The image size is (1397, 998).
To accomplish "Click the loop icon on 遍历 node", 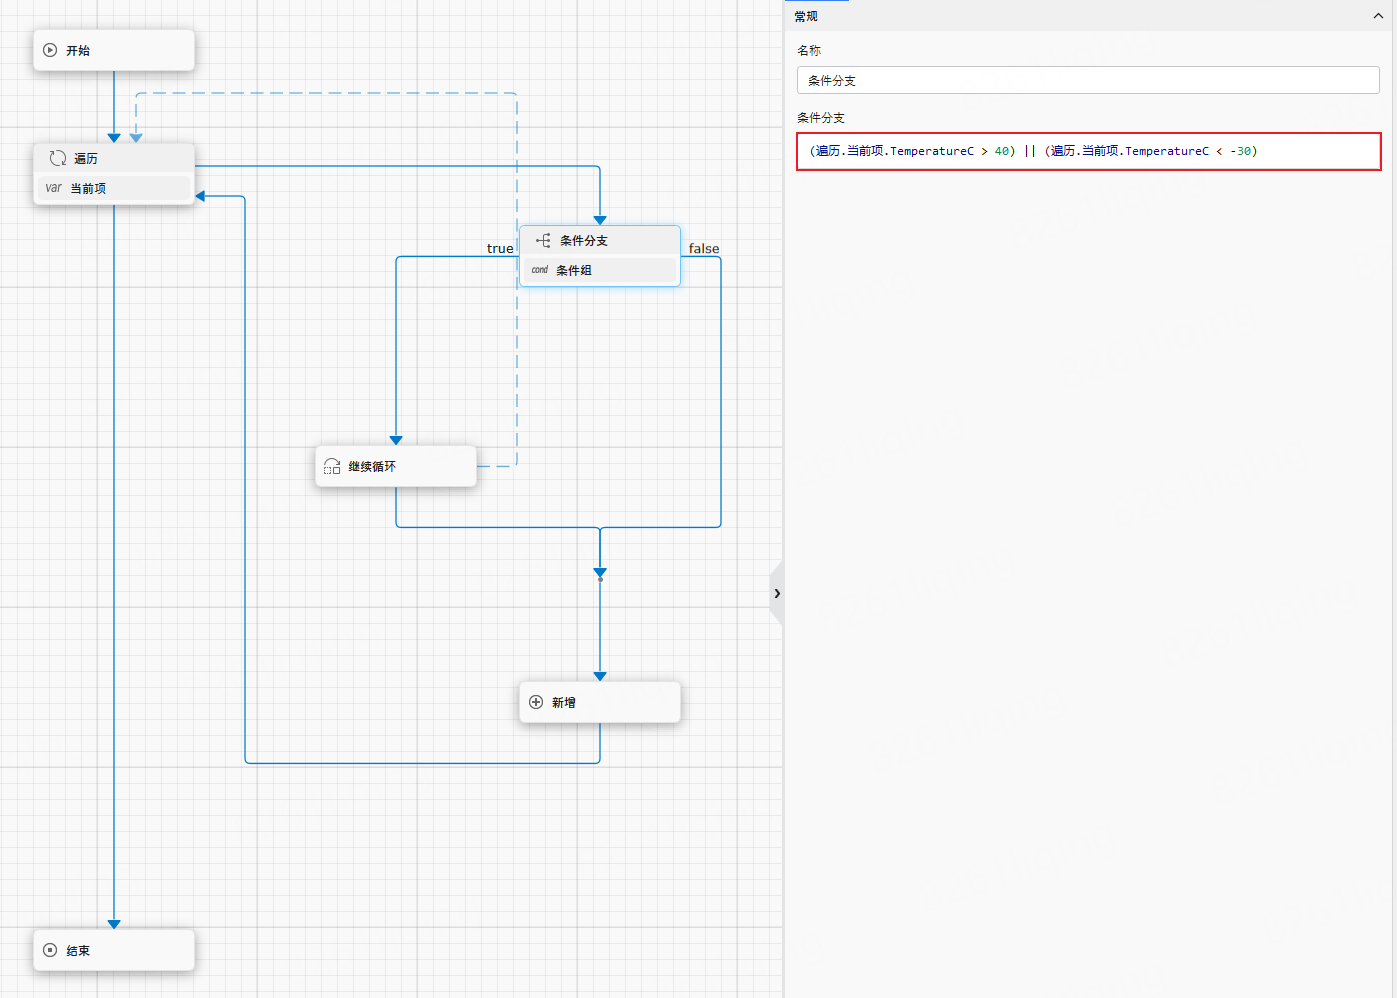I will (x=58, y=158).
